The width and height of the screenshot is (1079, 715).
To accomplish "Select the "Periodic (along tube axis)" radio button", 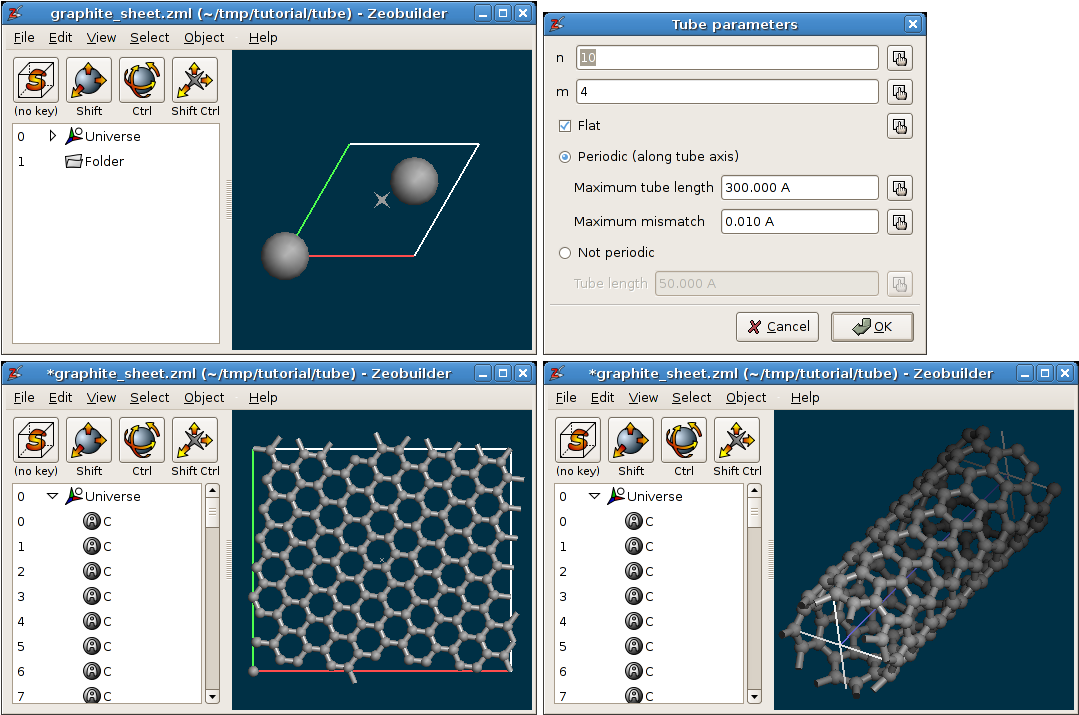I will tap(564, 157).
